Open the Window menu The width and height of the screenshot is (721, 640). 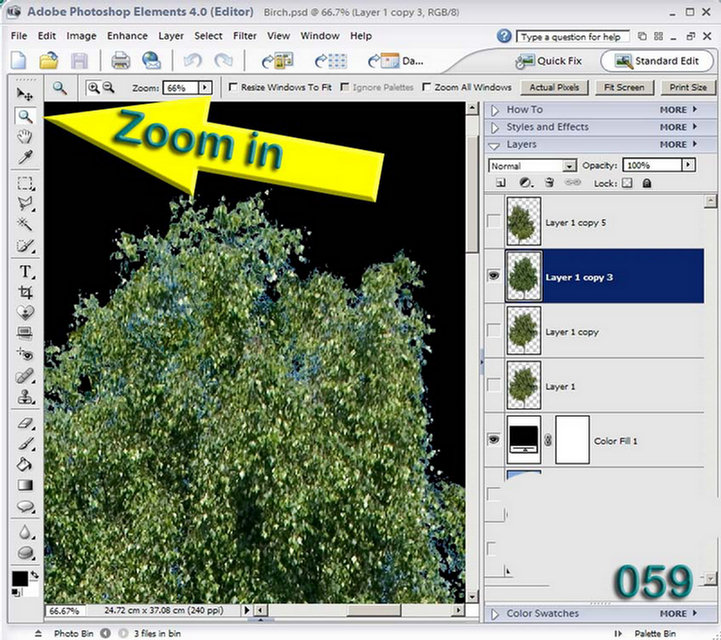click(320, 36)
